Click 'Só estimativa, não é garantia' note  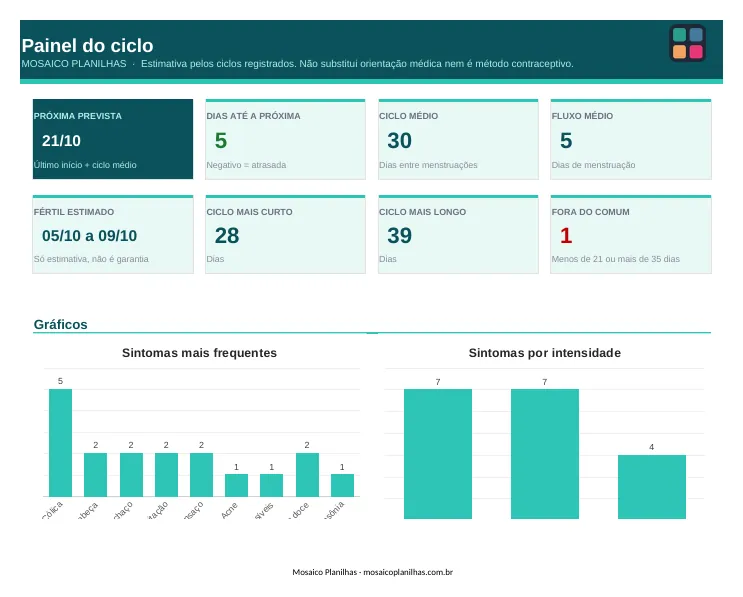coord(91,259)
